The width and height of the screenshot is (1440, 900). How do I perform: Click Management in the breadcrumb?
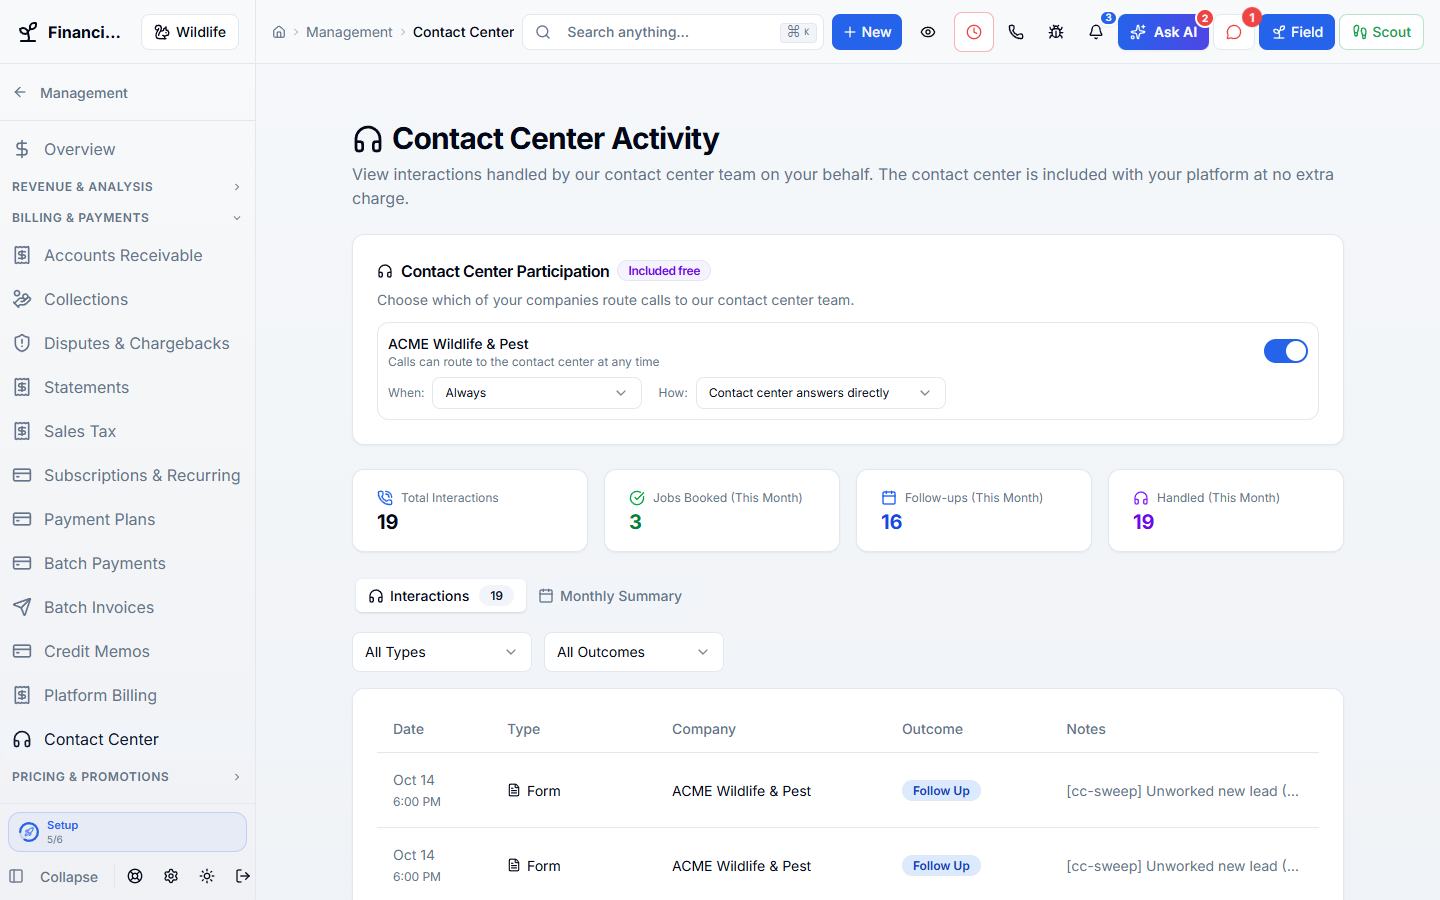tap(349, 32)
